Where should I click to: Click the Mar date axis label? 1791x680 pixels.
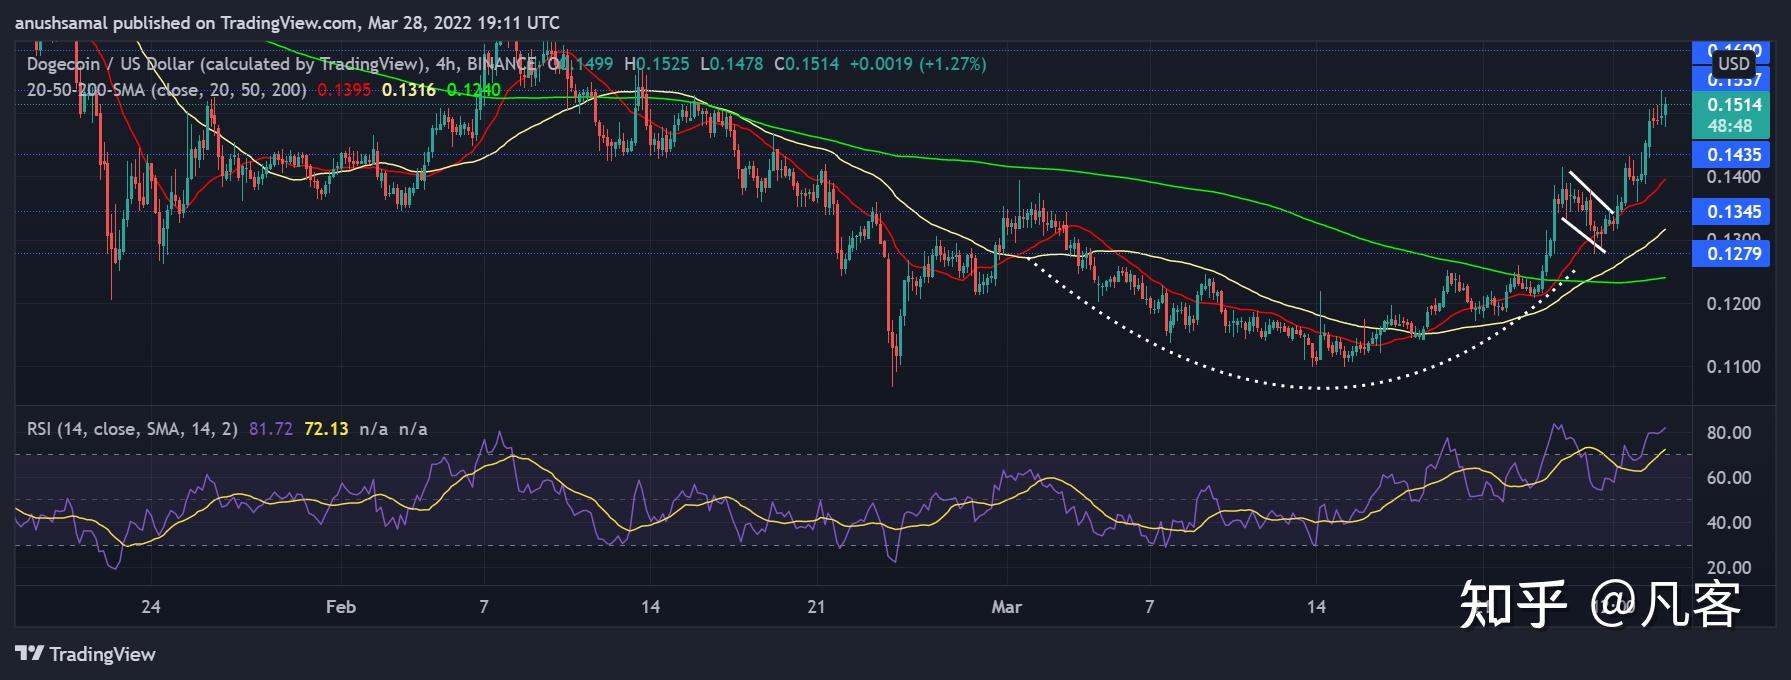[x=1006, y=607]
